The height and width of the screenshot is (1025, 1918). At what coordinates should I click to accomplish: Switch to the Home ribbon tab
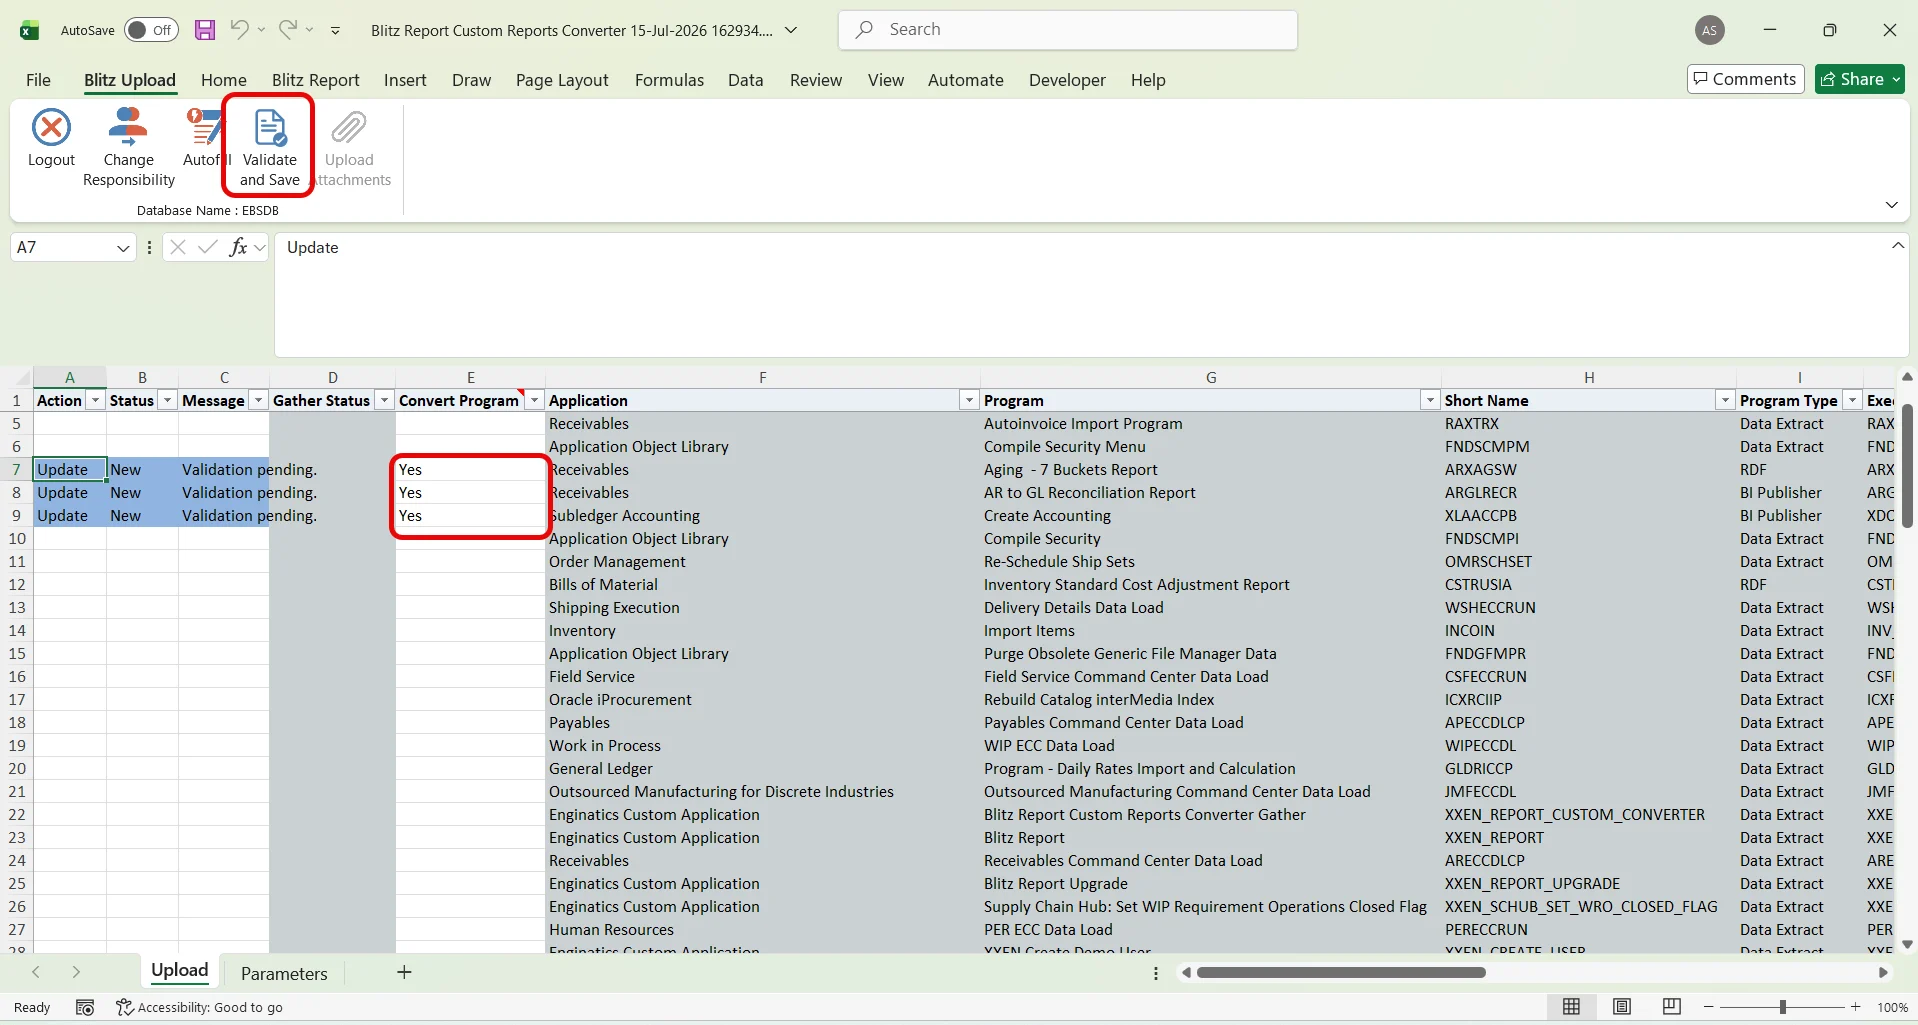pos(224,80)
